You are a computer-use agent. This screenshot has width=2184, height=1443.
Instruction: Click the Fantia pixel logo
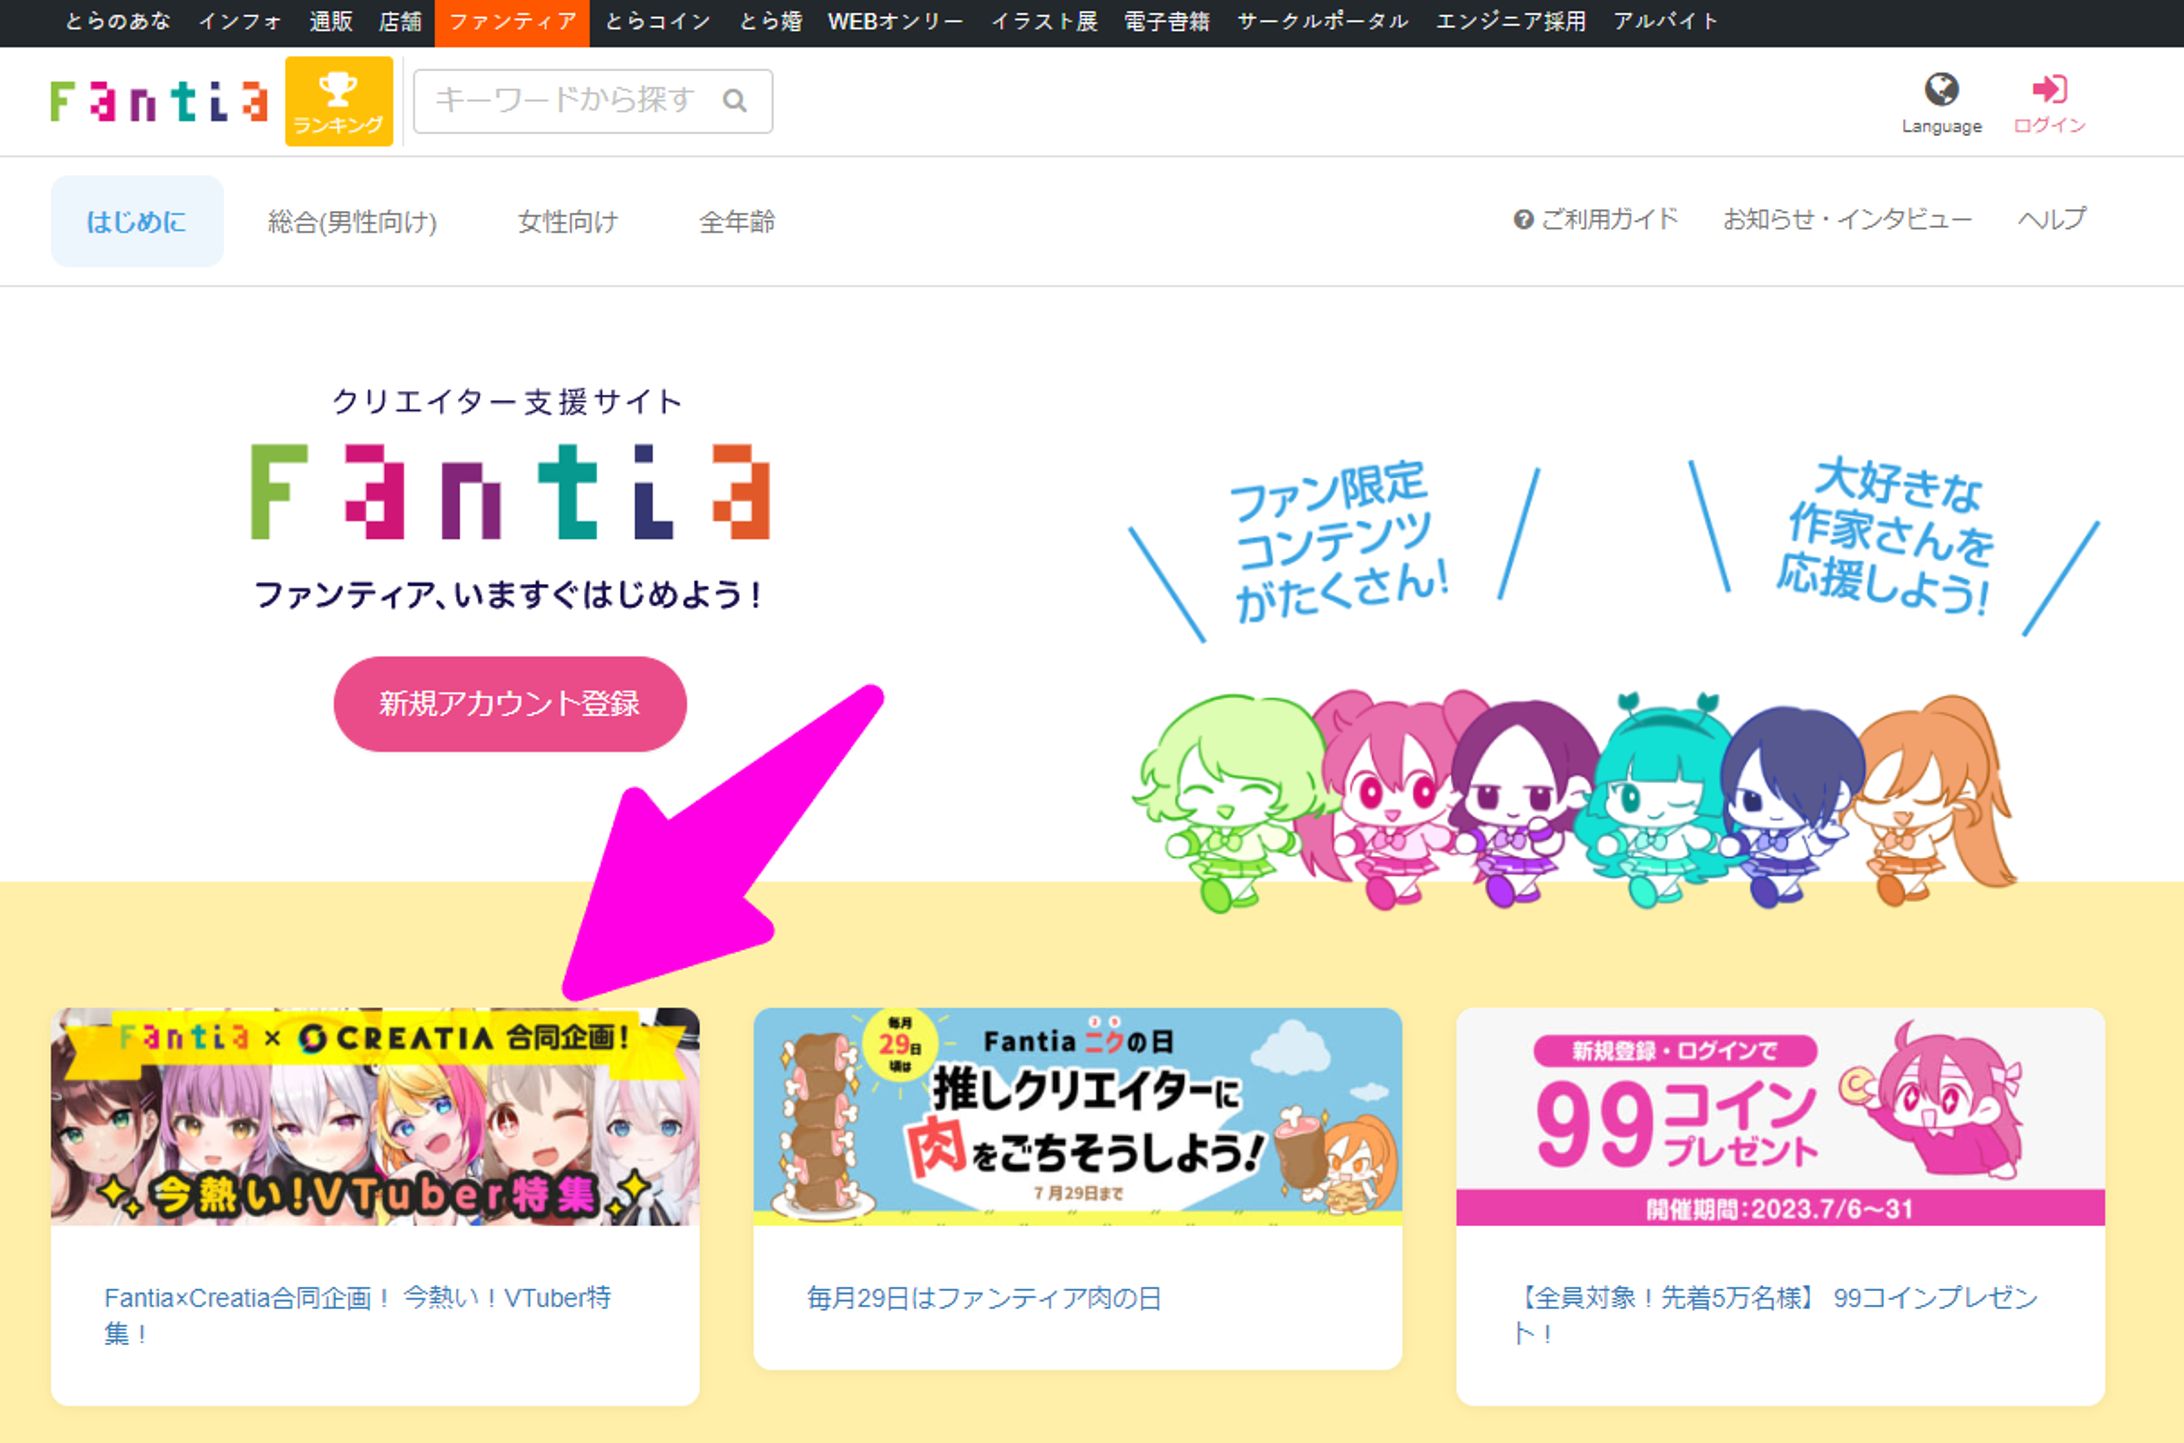click(x=157, y=100)
